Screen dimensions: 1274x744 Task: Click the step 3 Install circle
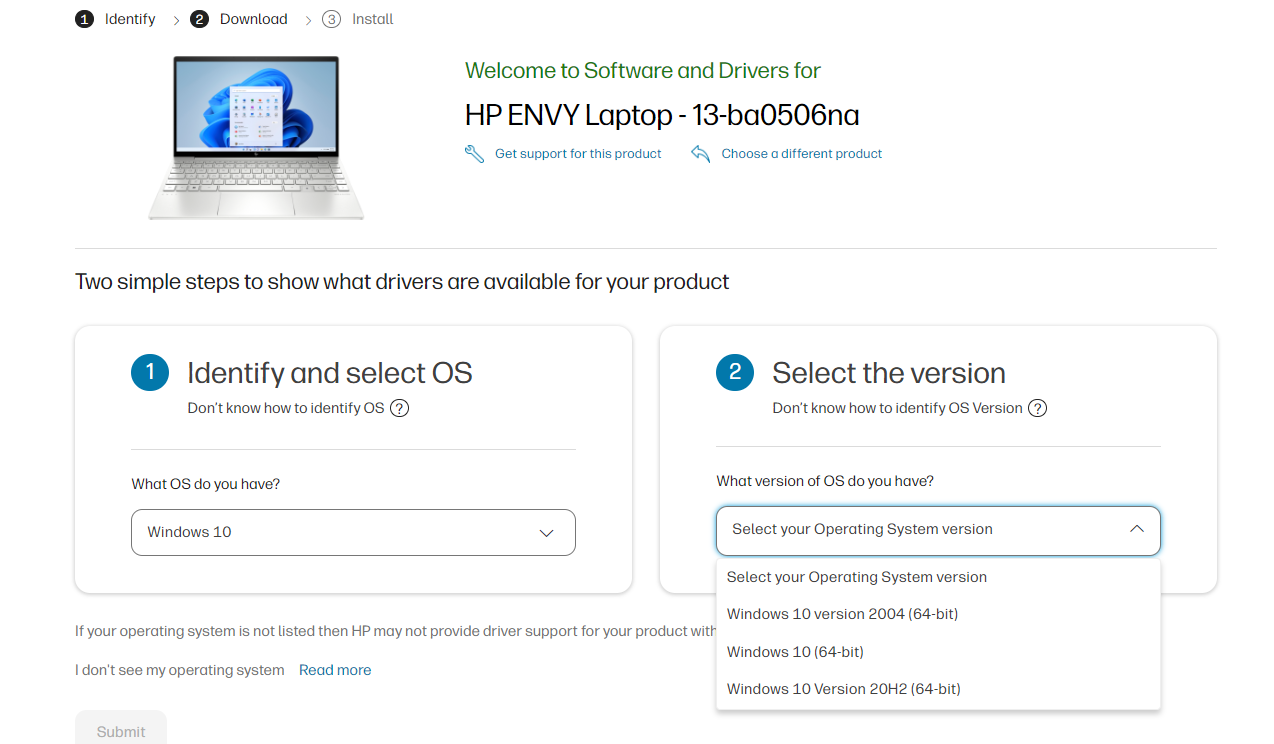click(331, 19)
